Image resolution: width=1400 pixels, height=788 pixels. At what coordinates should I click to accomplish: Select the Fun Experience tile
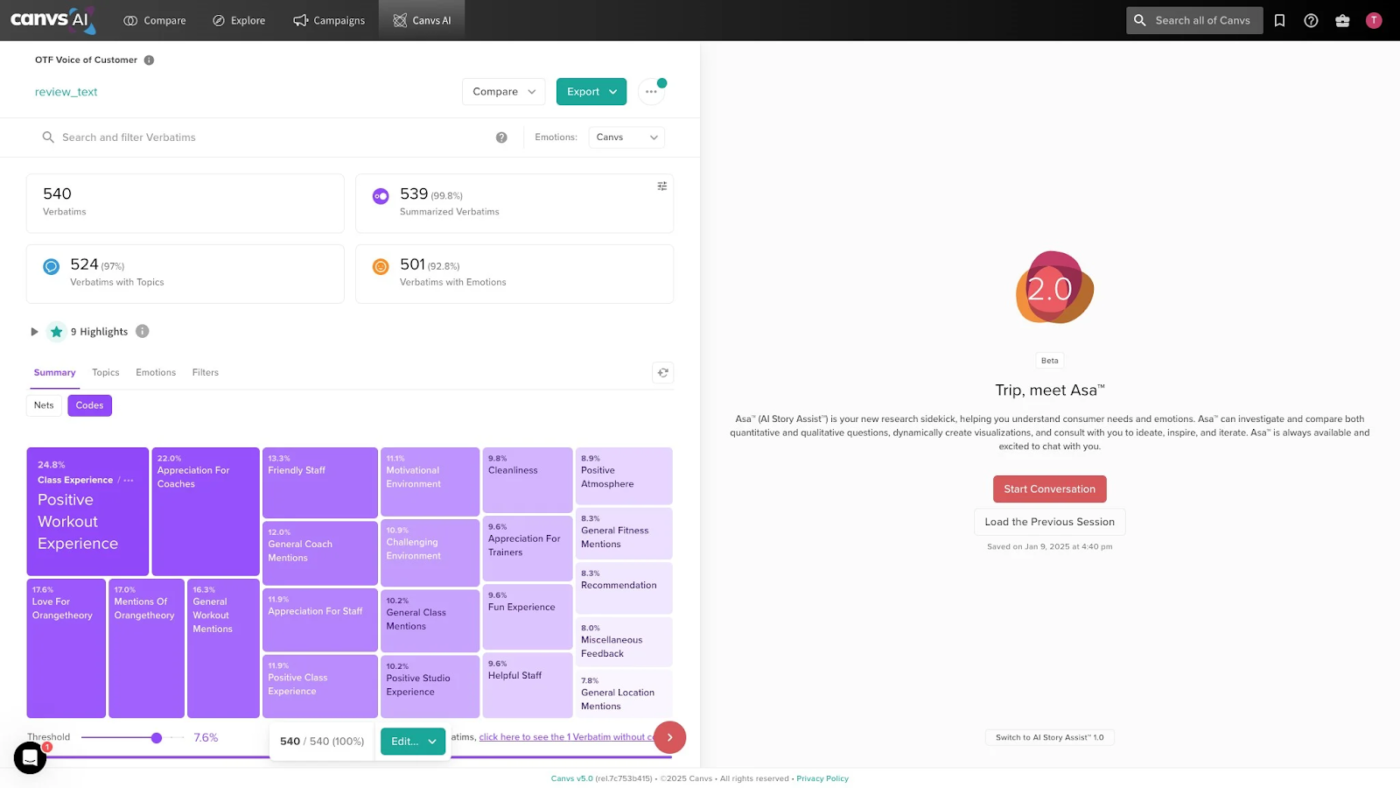tap(527, 617)
